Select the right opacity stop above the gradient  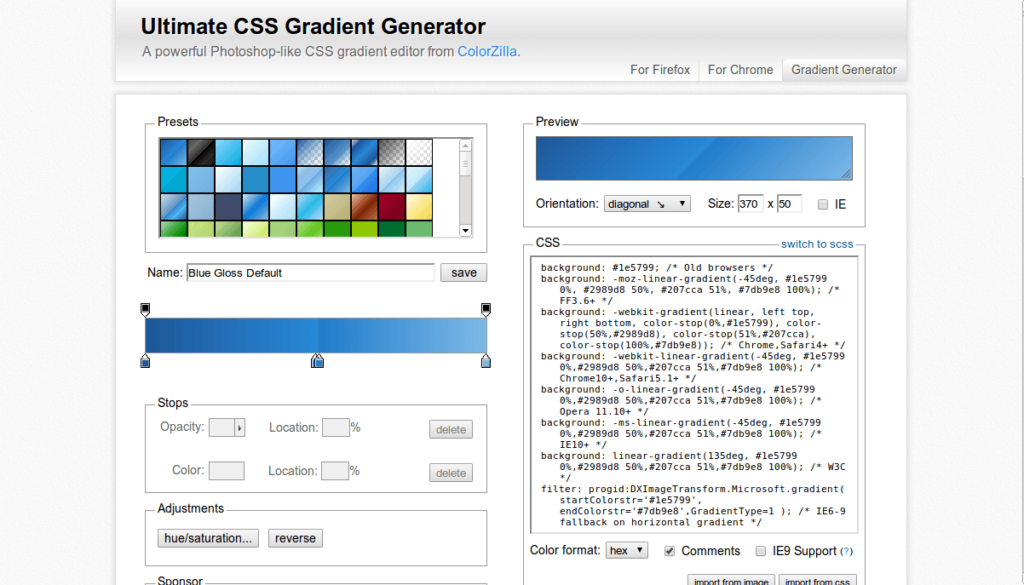pos(486,309)
